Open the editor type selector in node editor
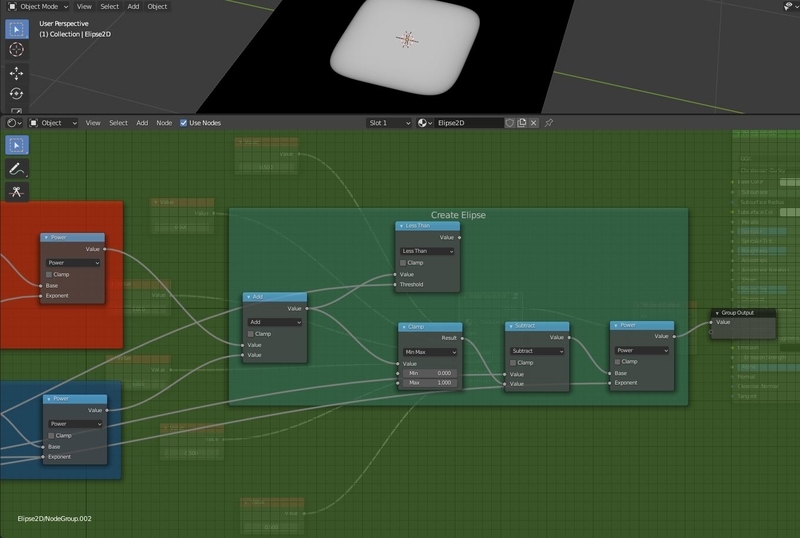The image size is (800, 538). tap(14, 123)
